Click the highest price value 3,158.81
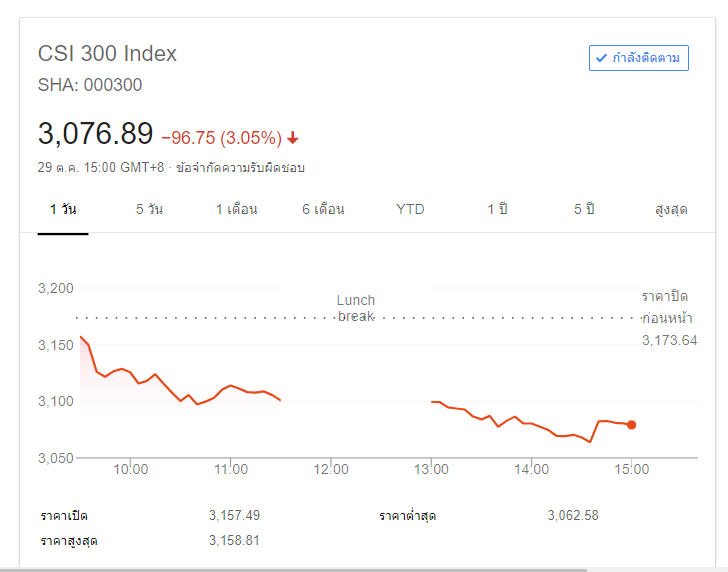 [x=234, y=540]
